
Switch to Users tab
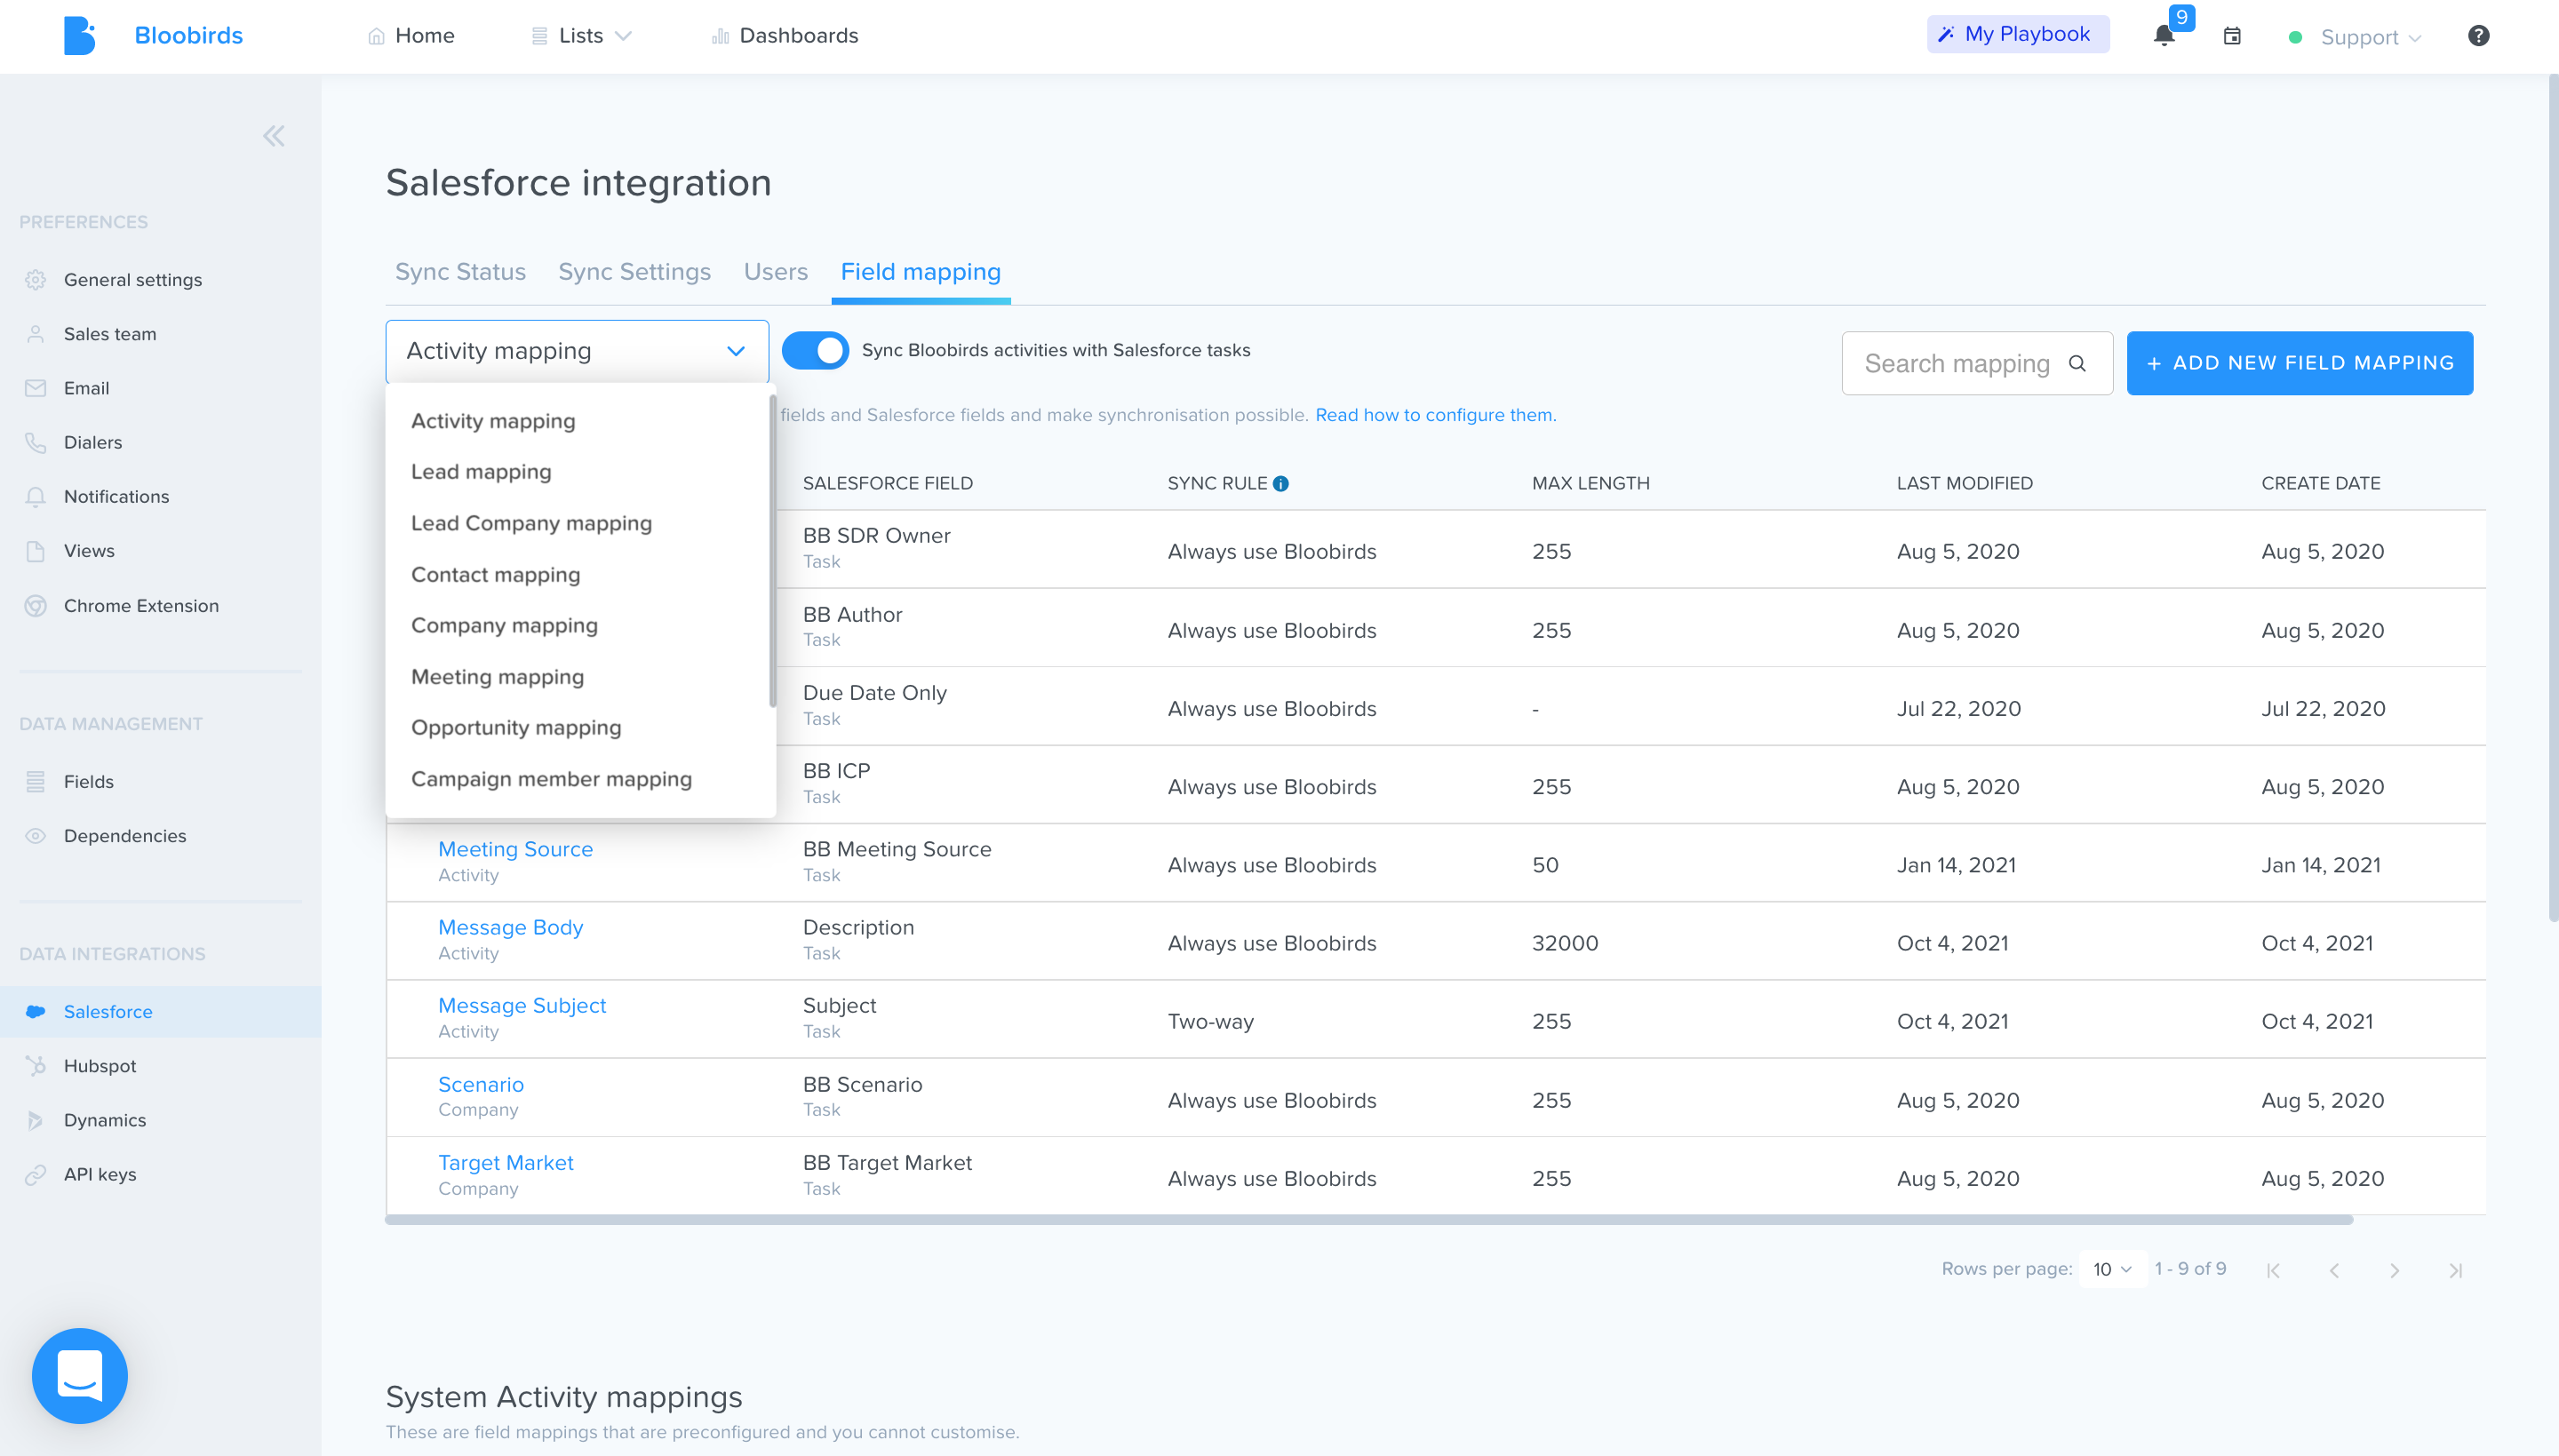click(775, 272)
